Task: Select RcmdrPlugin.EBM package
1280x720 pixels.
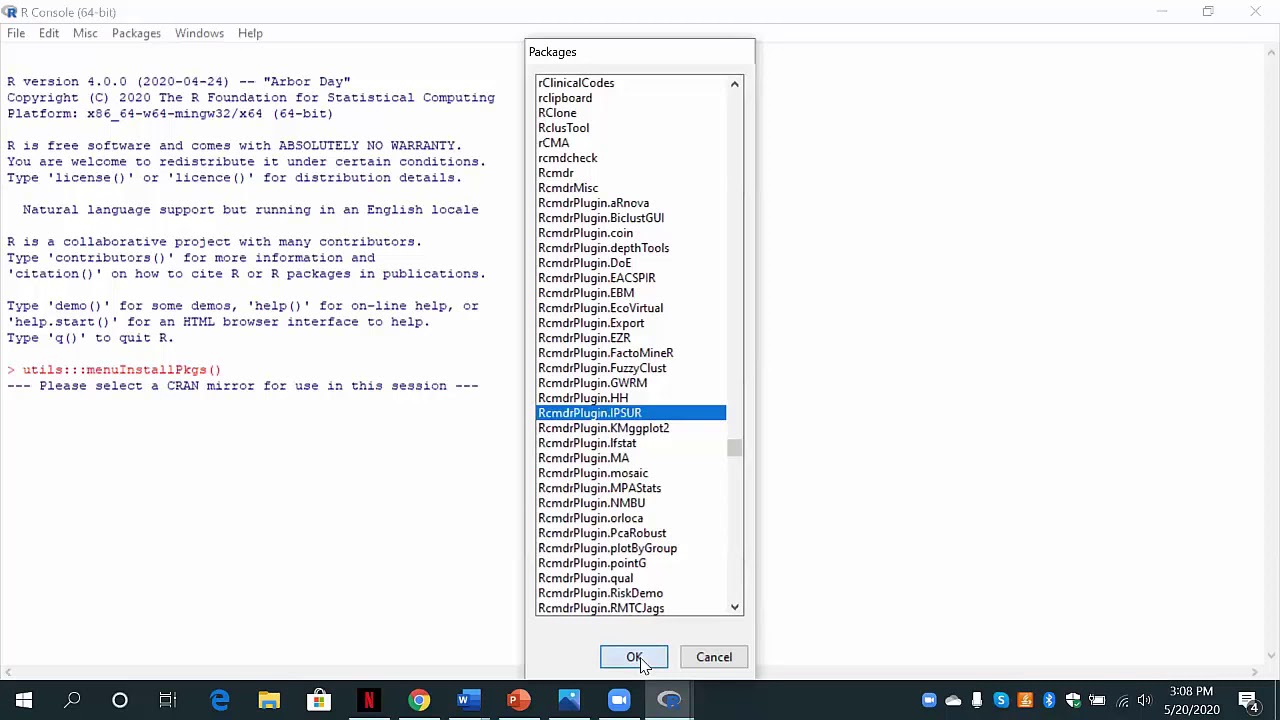Action: coord(631,293)
